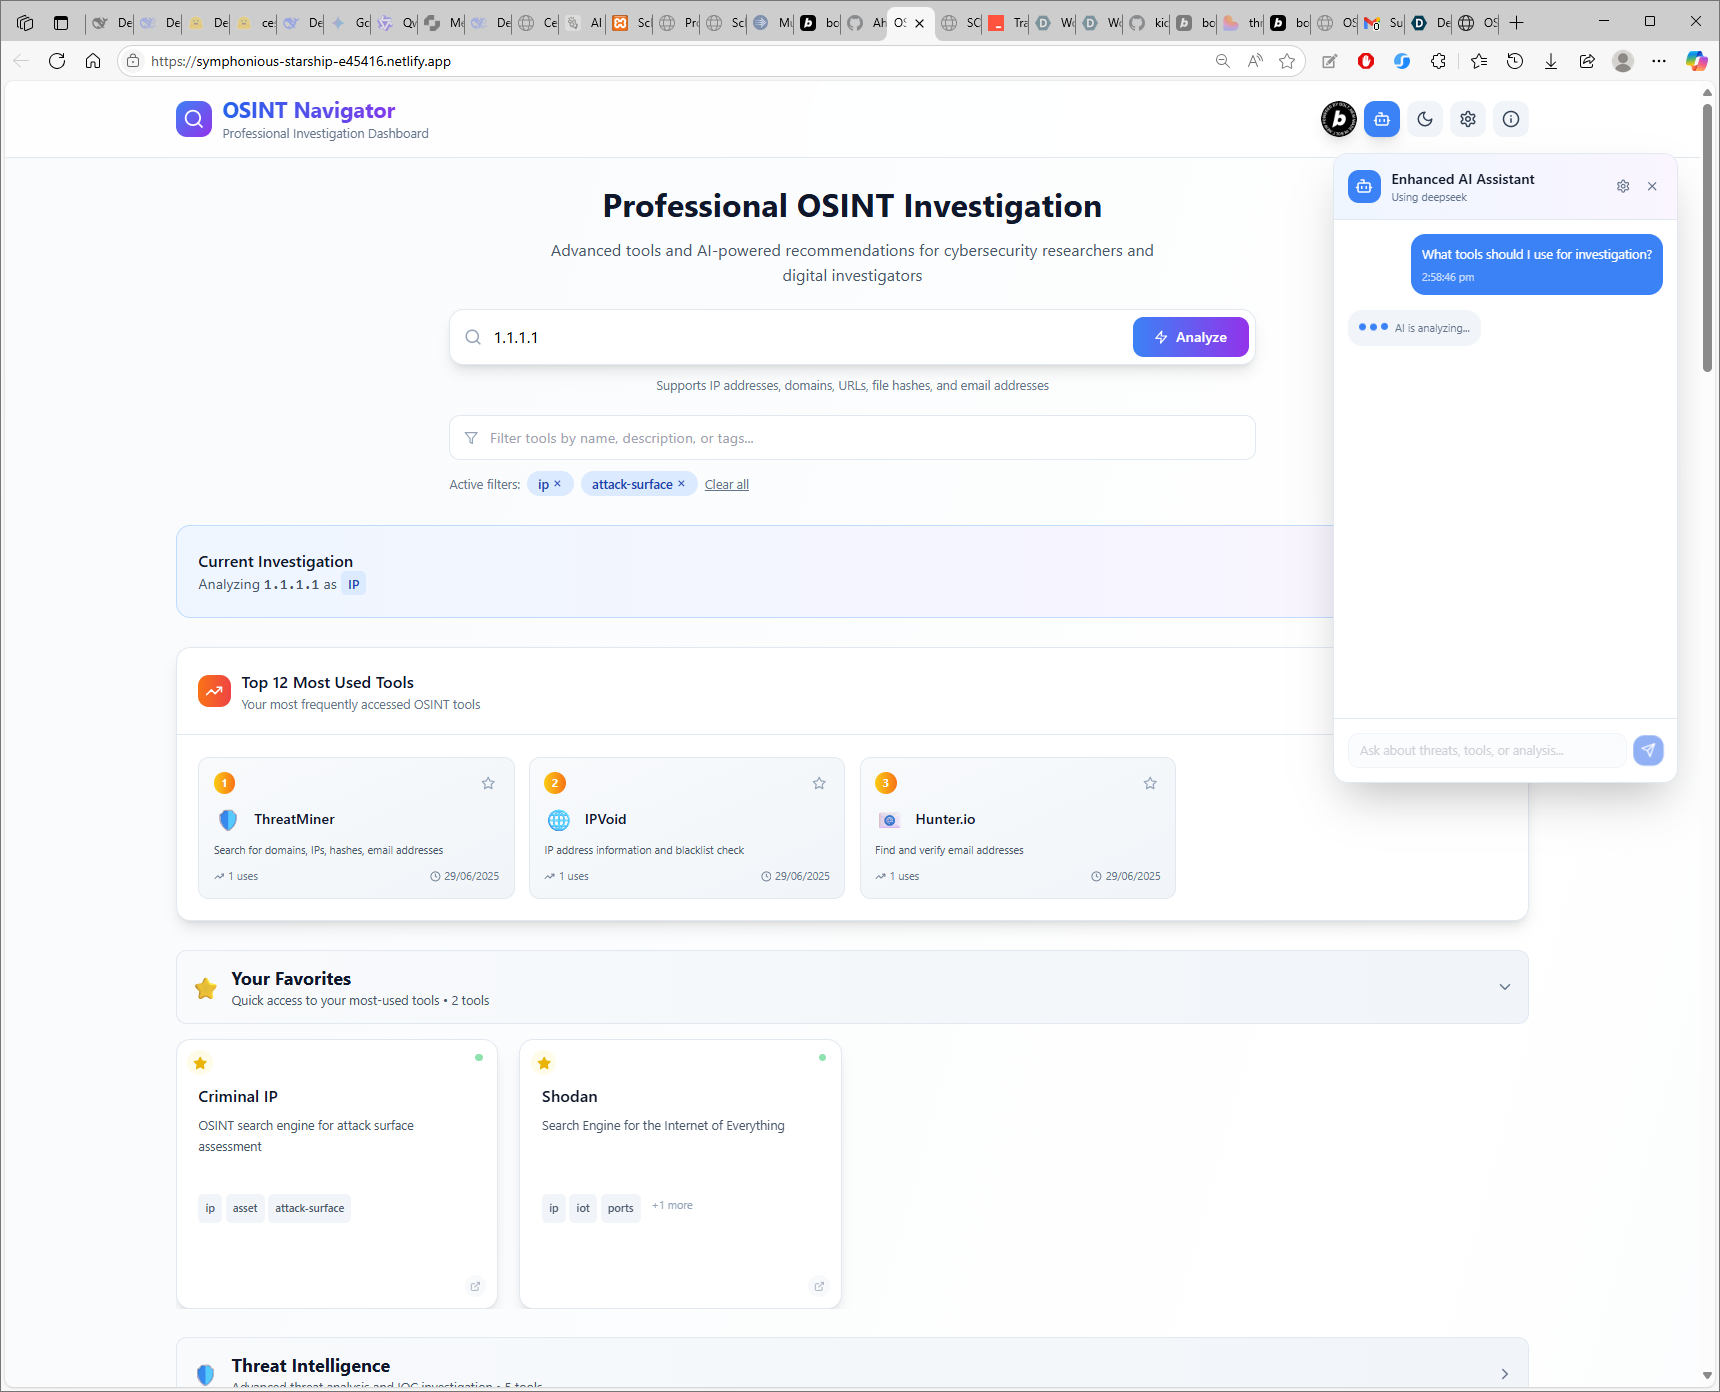Open Shodan external link icon
Screen dimensions: 1720x1392
[x=819, y=1286]
